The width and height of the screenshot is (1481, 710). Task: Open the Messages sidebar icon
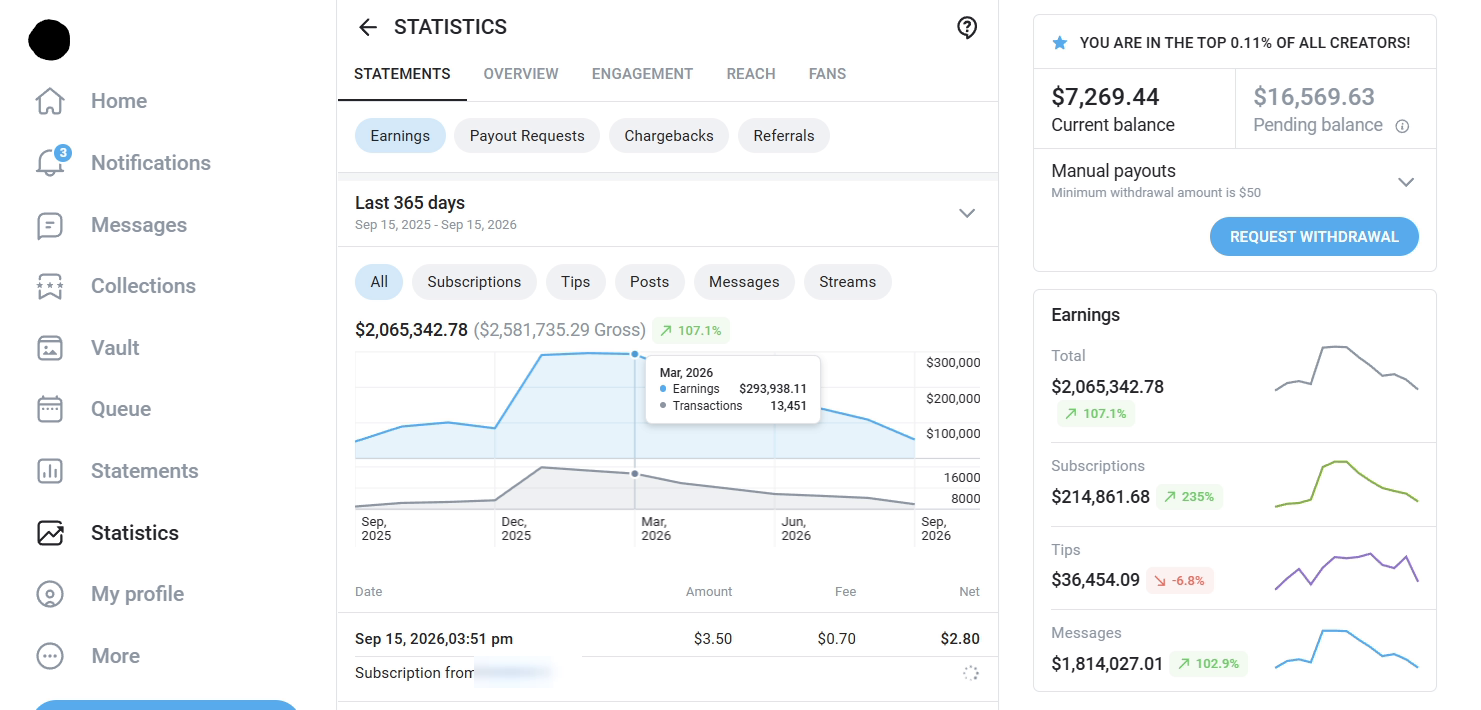(x=50, y=225)
